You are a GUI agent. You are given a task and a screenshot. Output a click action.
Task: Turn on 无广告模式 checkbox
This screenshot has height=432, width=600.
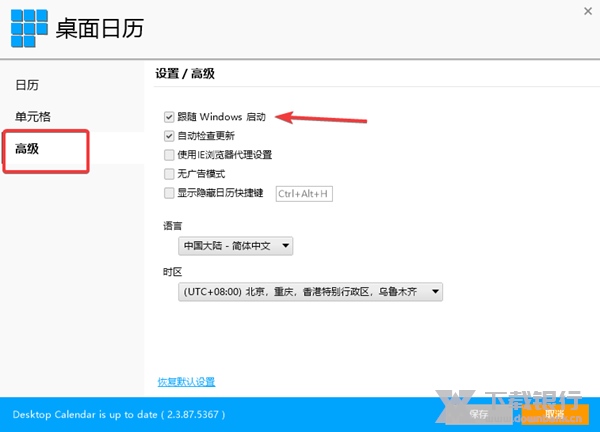[x=169, y=174]
